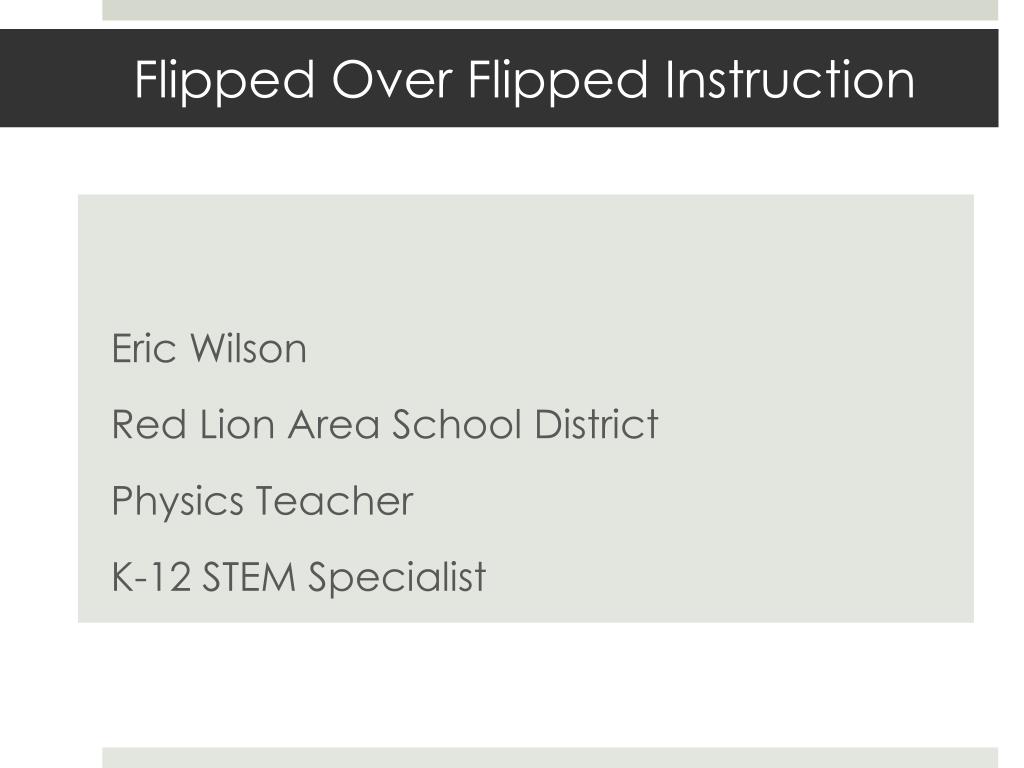Click the word 'Over' in the title
Screen dimensions: 1024x768
pos(392,80)
